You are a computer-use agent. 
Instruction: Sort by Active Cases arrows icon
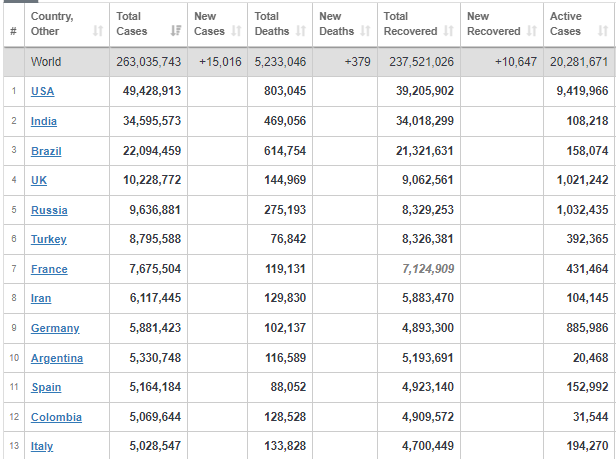603,31
